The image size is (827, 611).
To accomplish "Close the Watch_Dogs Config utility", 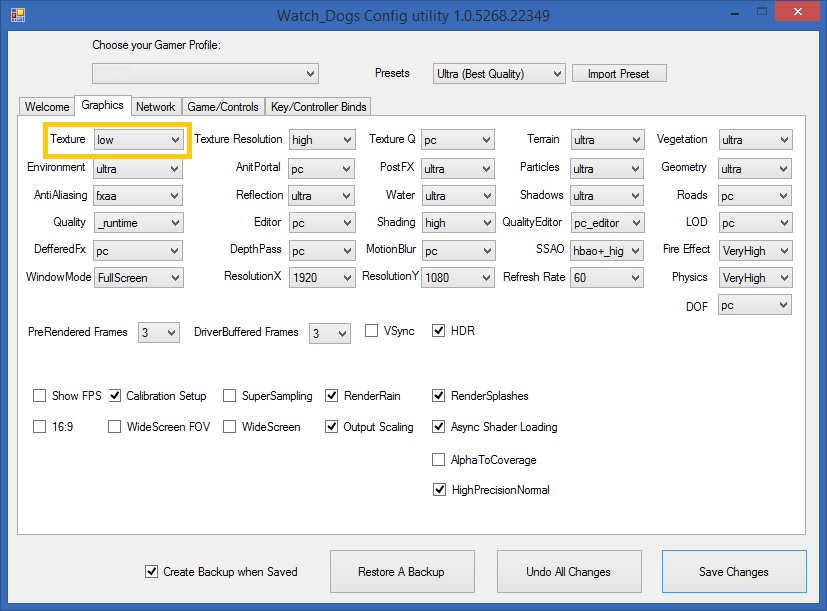I will pos(798,12).
